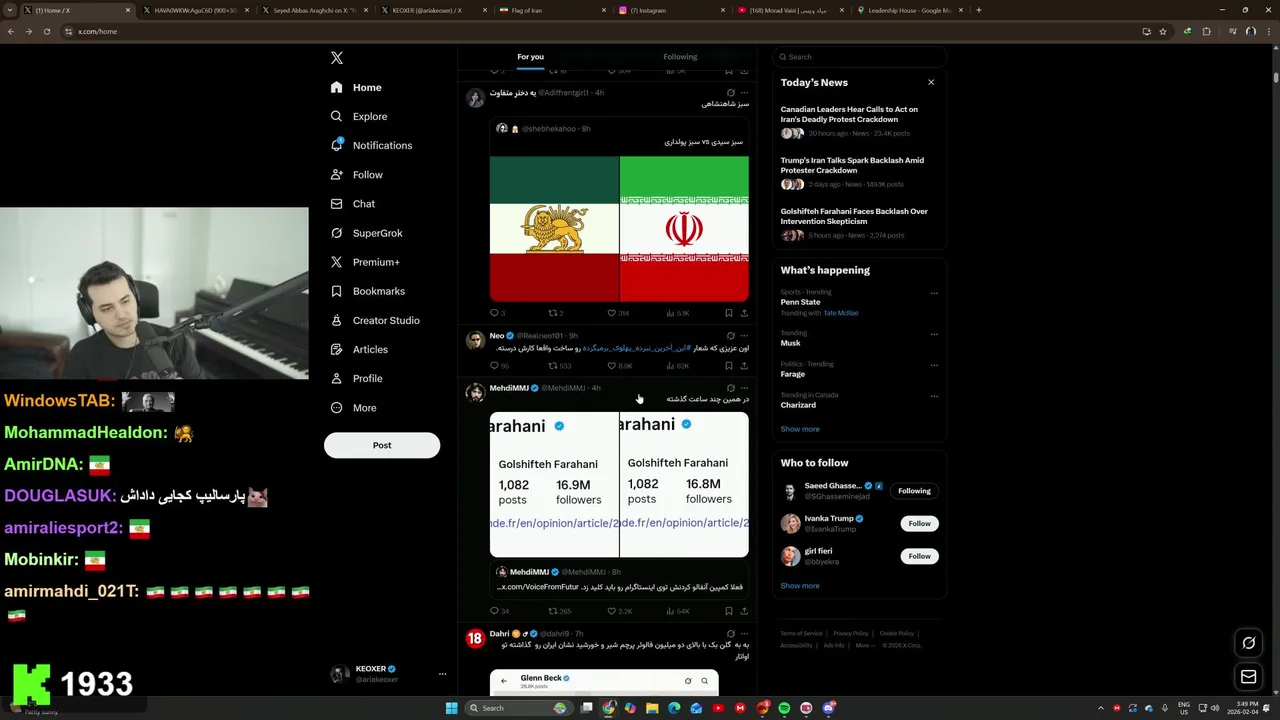1280x720 pixels.
Task: Open Notifications from the sidebar
Action: click(371, 145)
